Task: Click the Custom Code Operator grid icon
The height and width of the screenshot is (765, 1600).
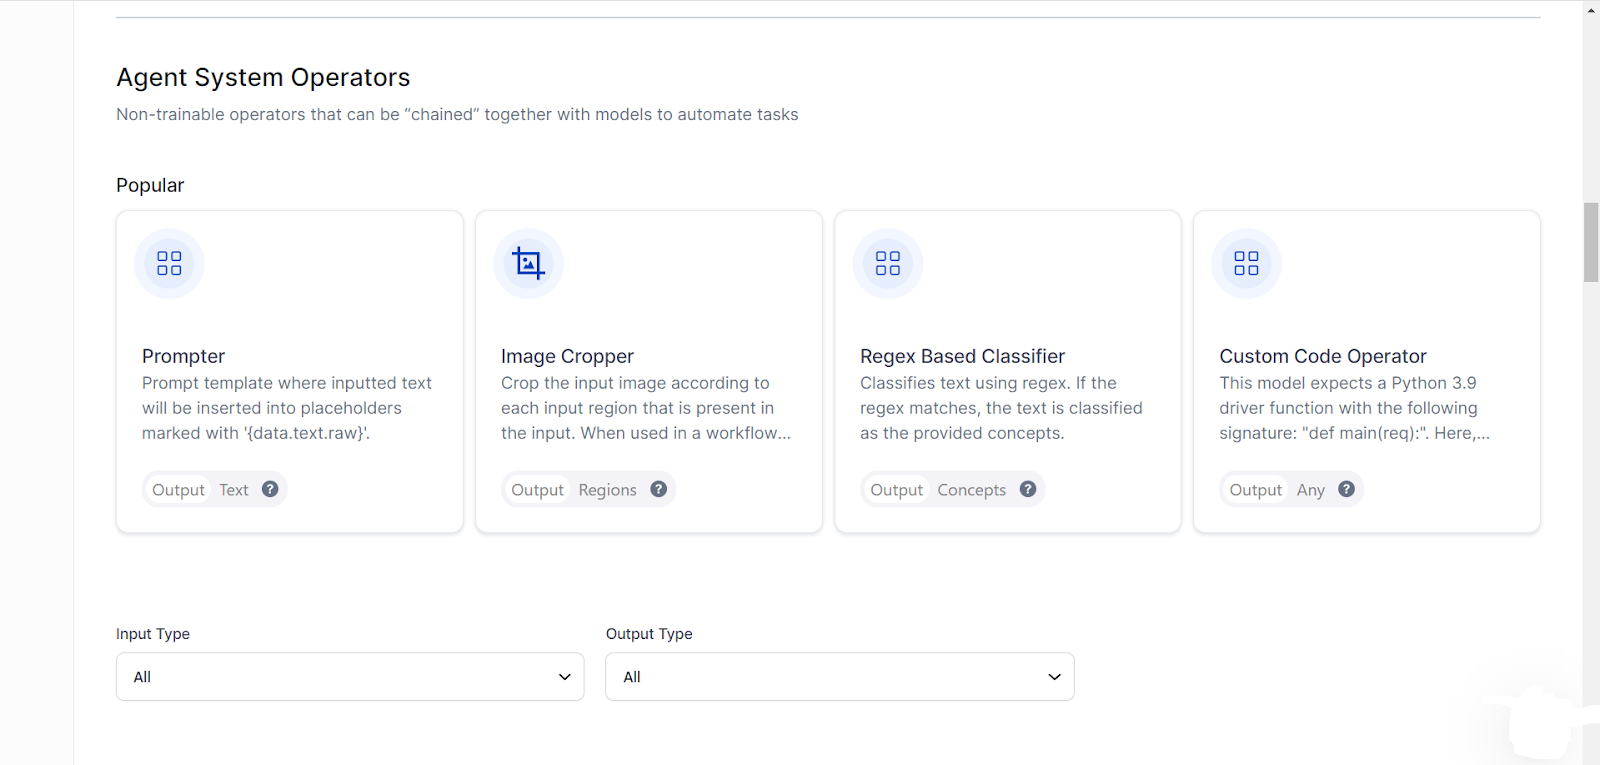Action: coord(1246,263)
